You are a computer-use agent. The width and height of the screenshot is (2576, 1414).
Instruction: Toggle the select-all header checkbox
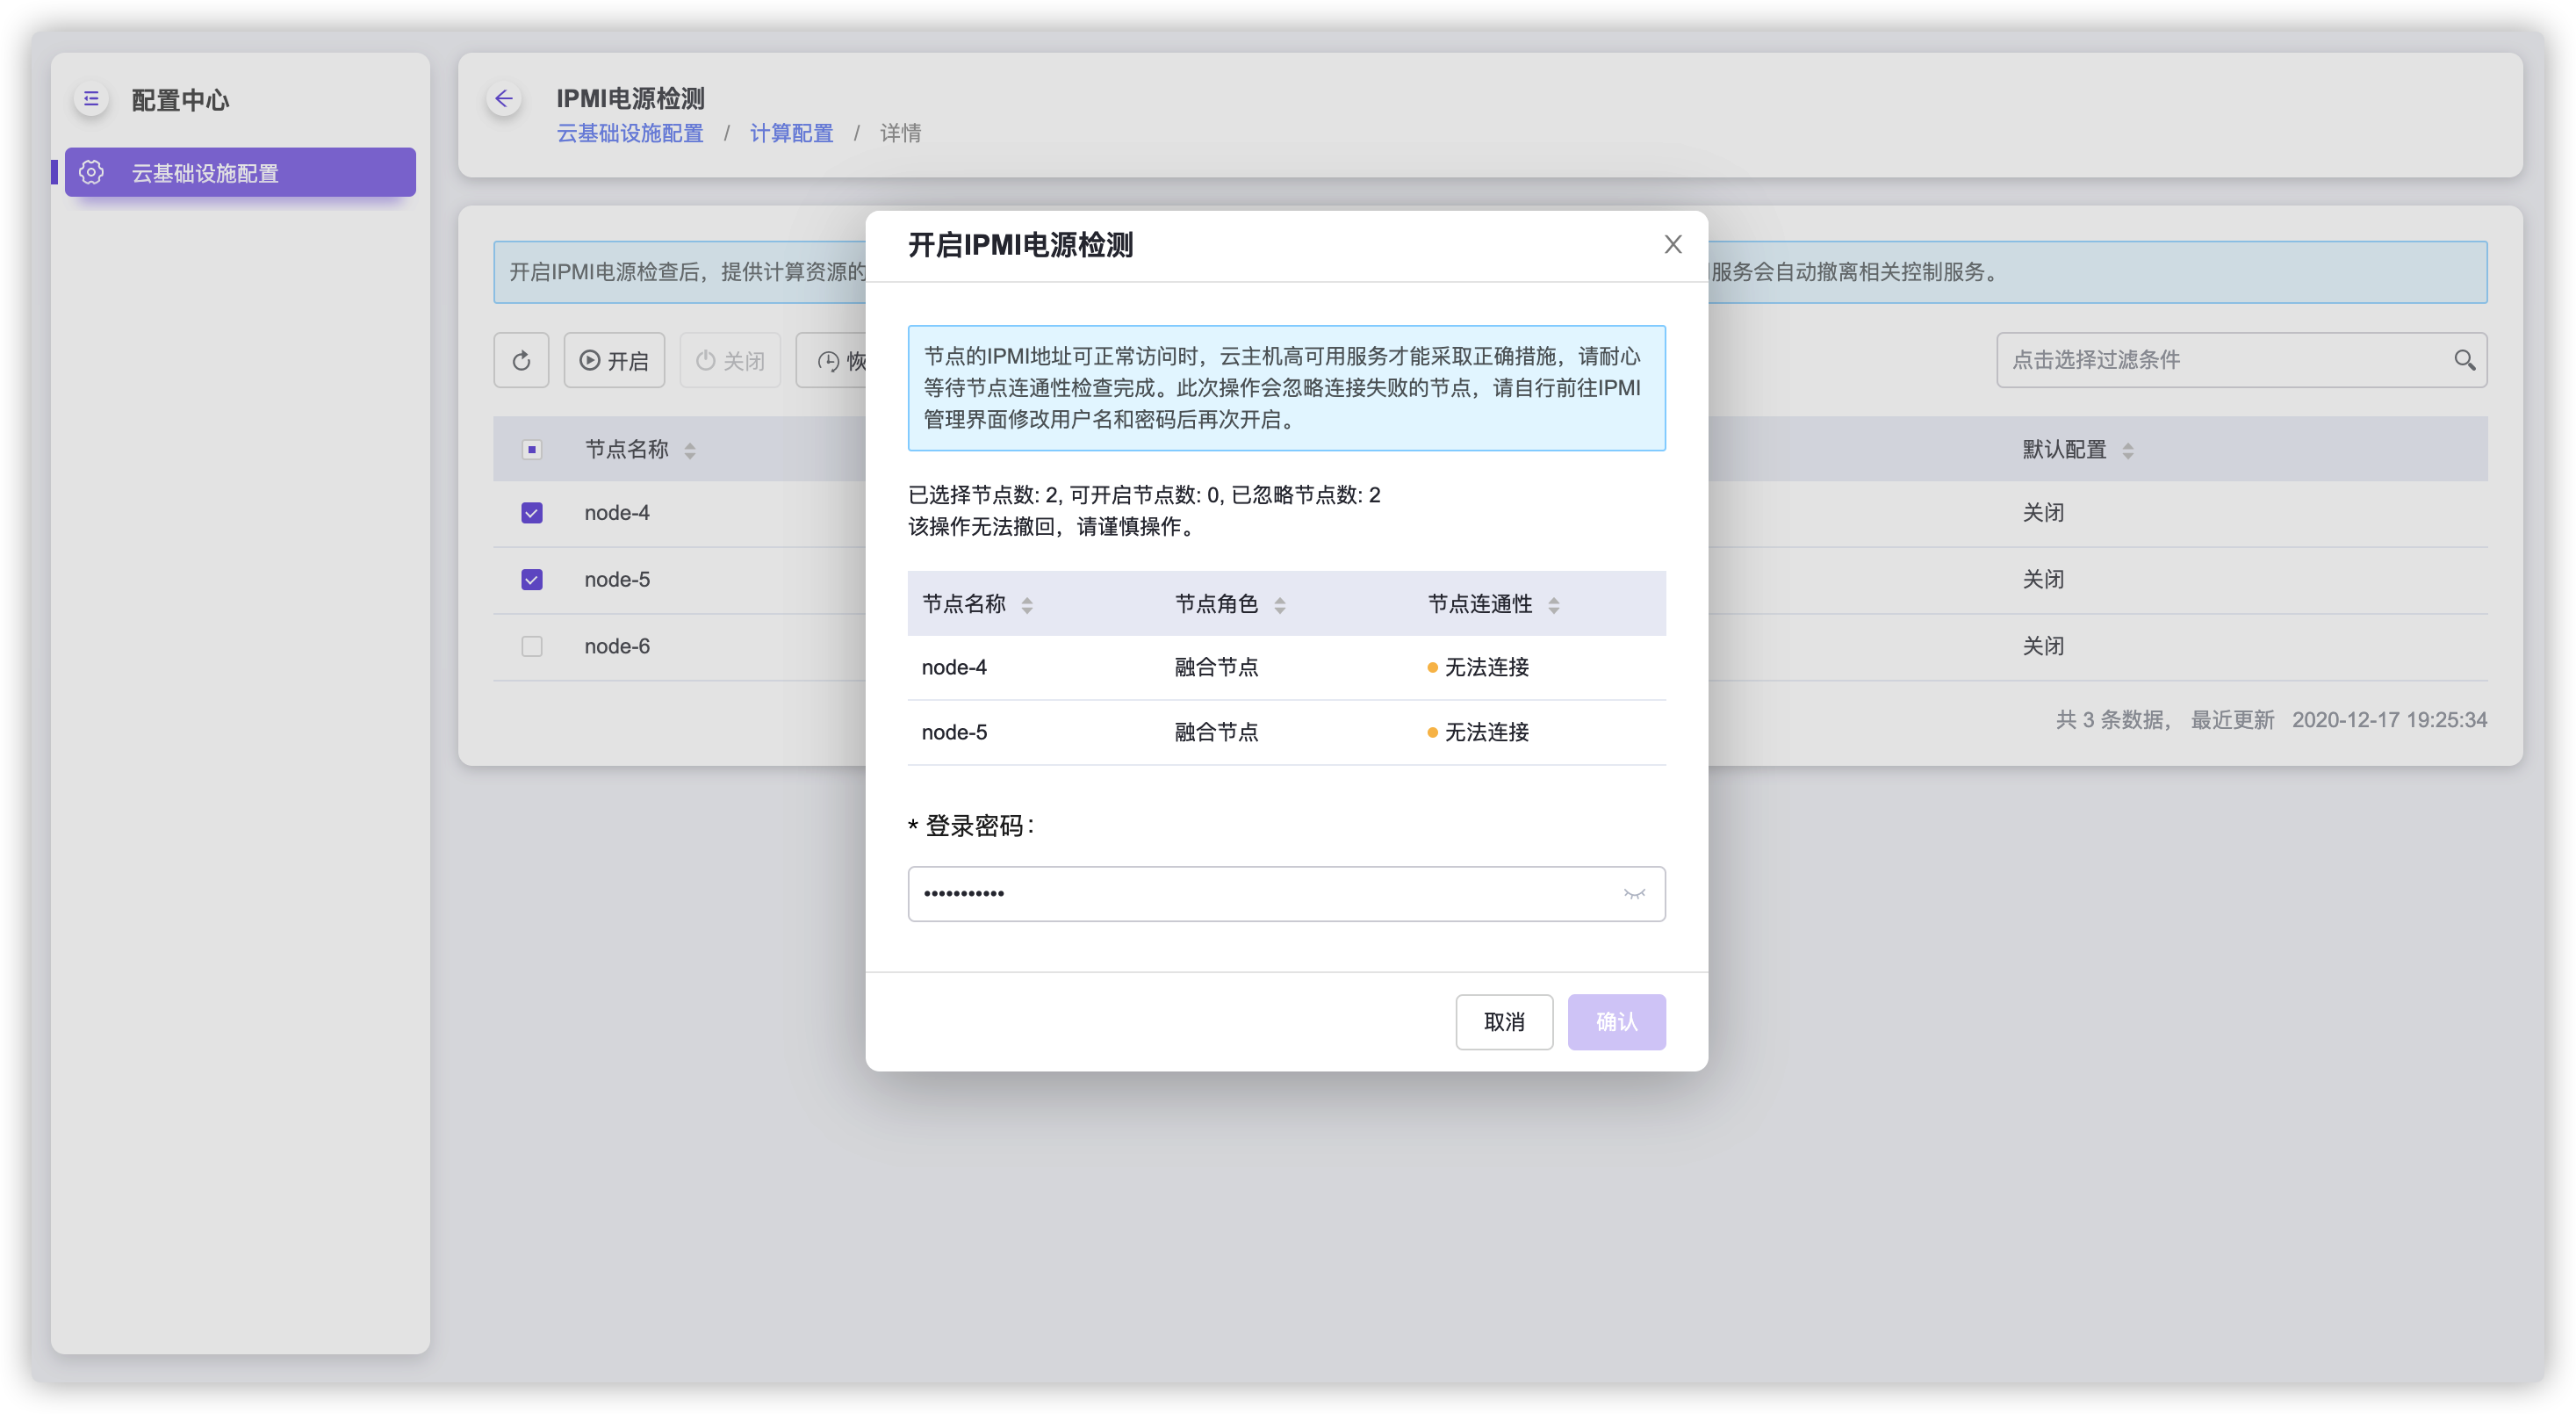(x=532, y=450)
